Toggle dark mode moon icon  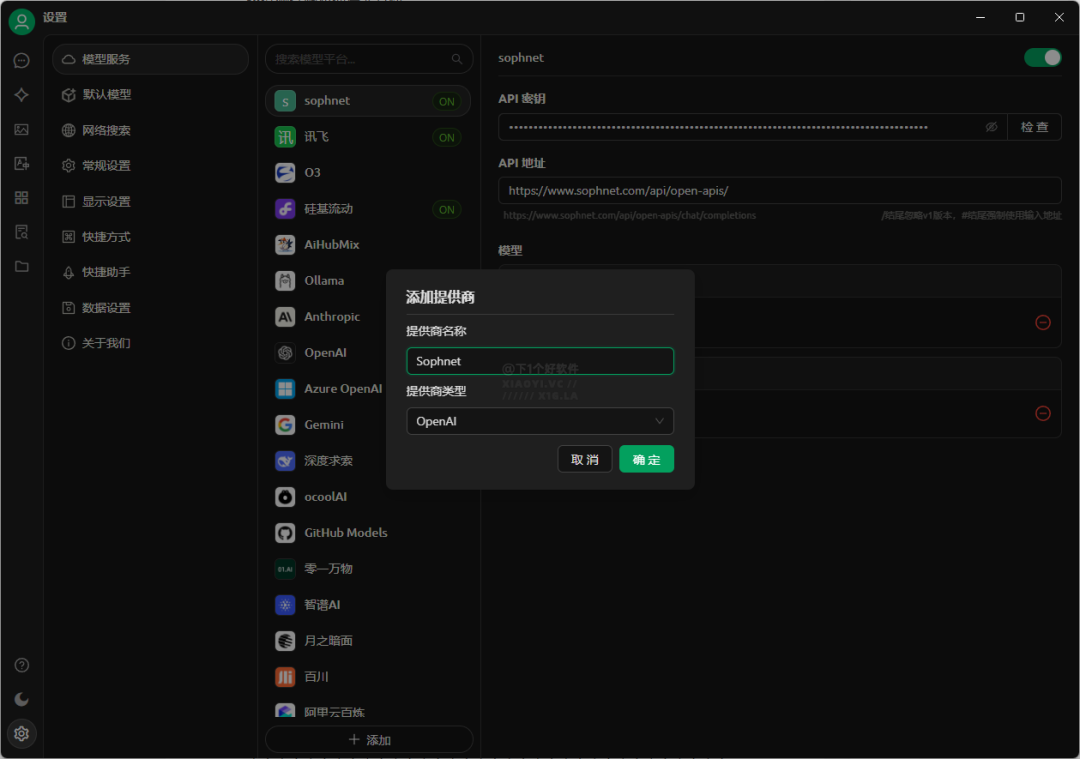(x=21, y=700)
